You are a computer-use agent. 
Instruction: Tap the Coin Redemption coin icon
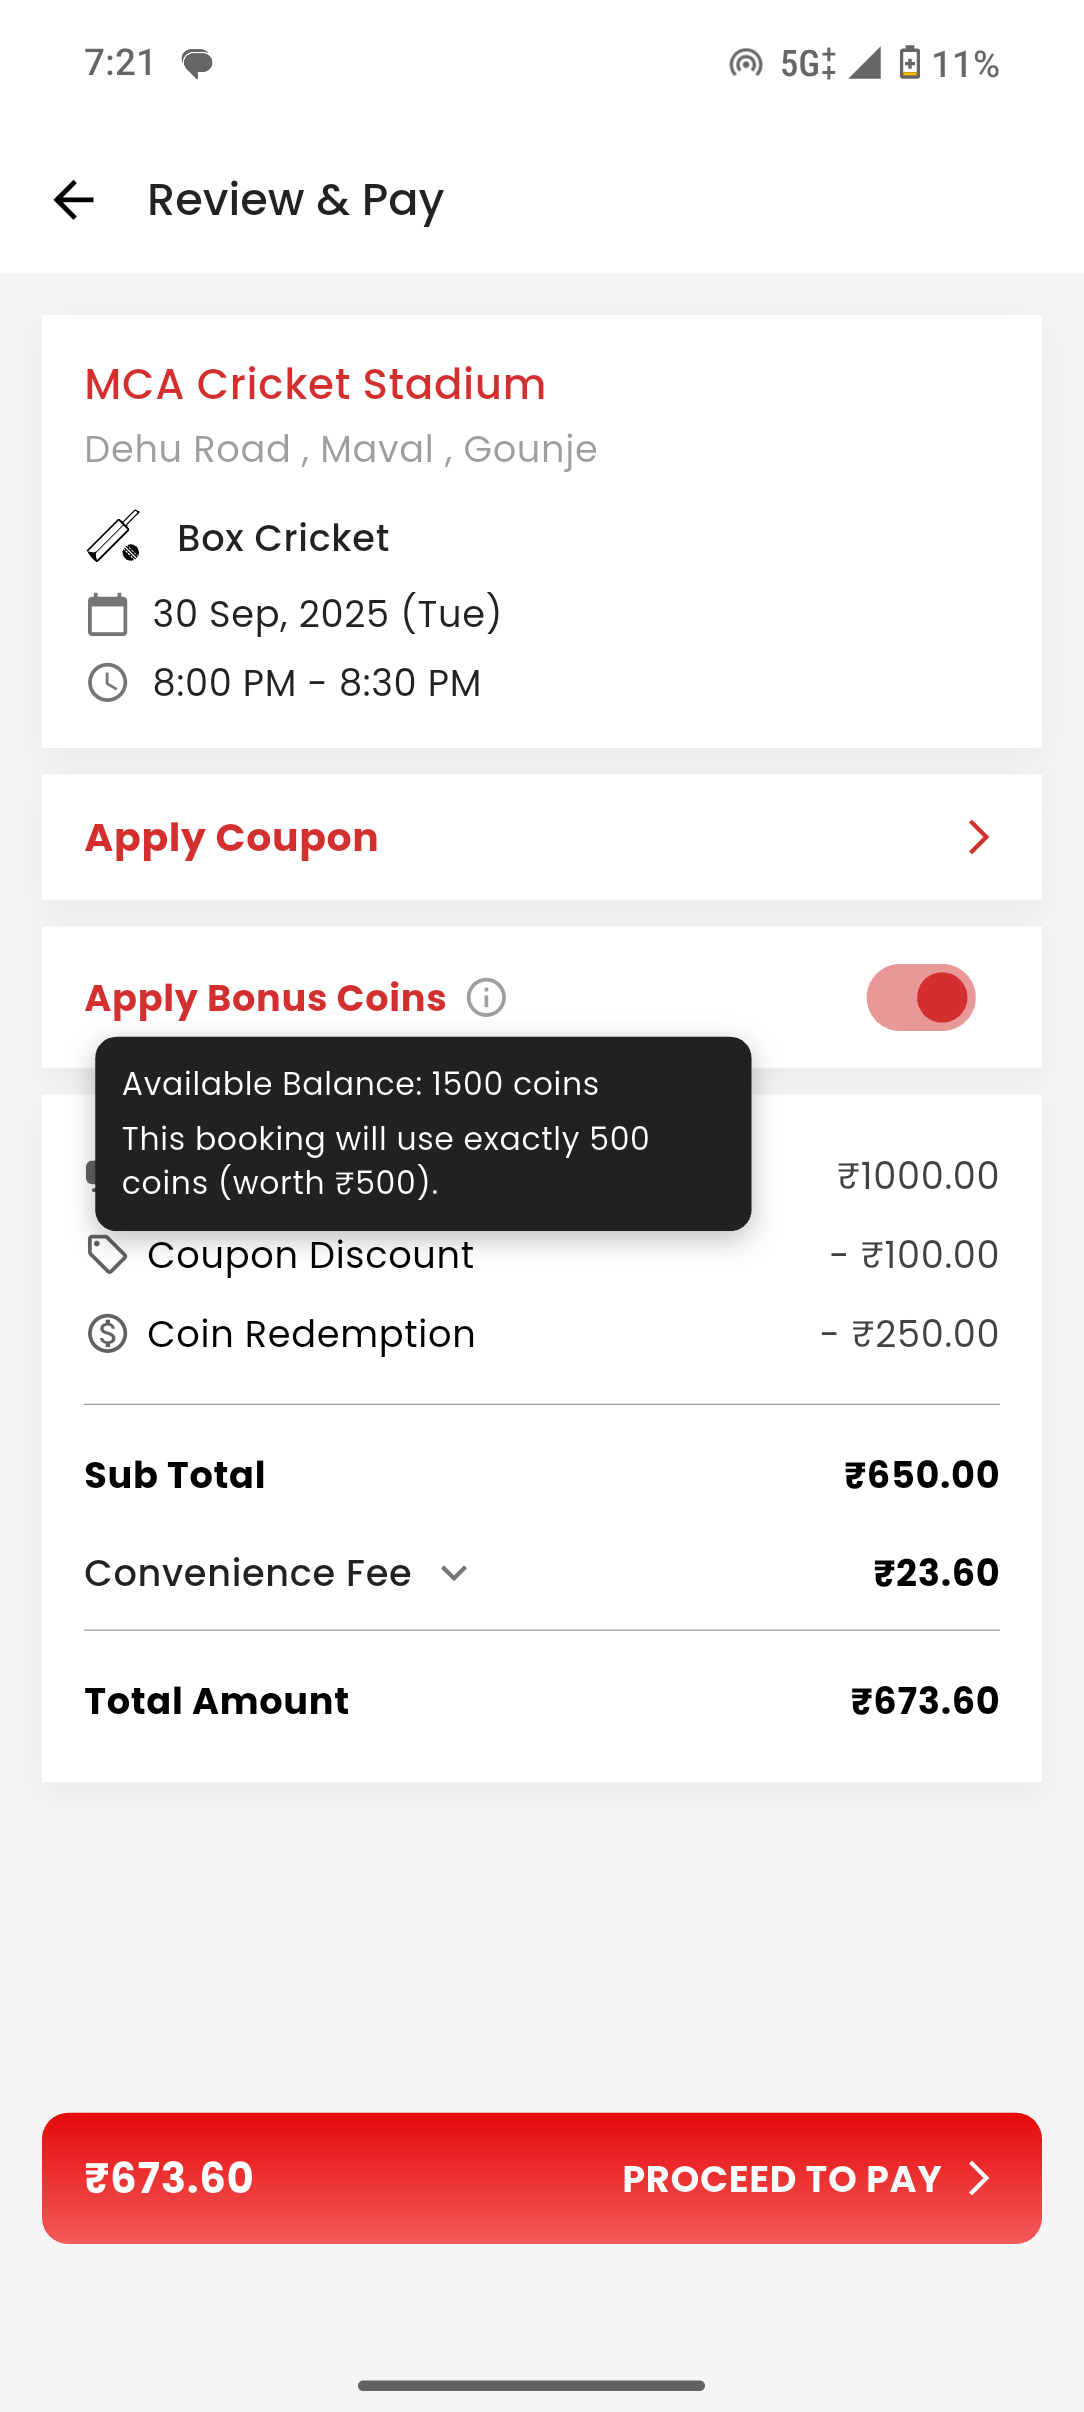point(107,1334)
